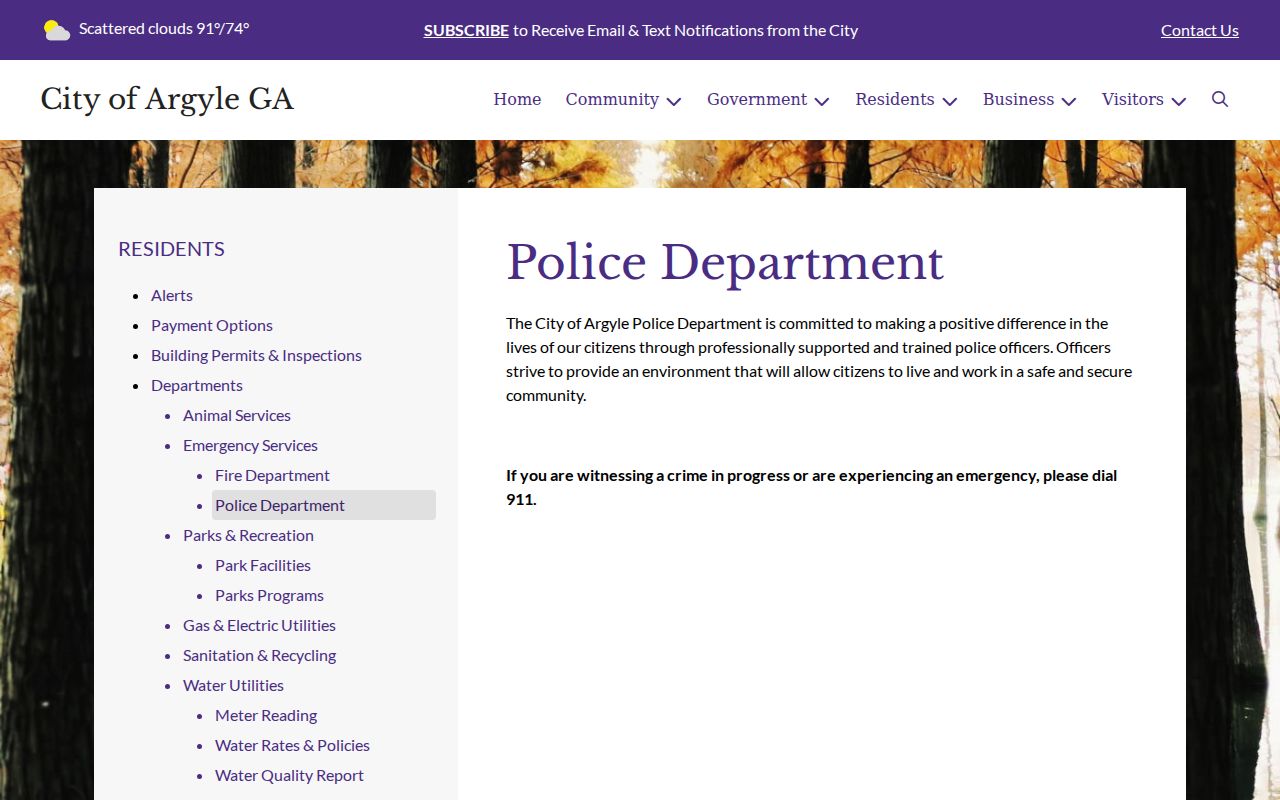This screenshot has width=1280, height=800.
Task: Expand the Government menu chevron
Action: click(822, 101)
